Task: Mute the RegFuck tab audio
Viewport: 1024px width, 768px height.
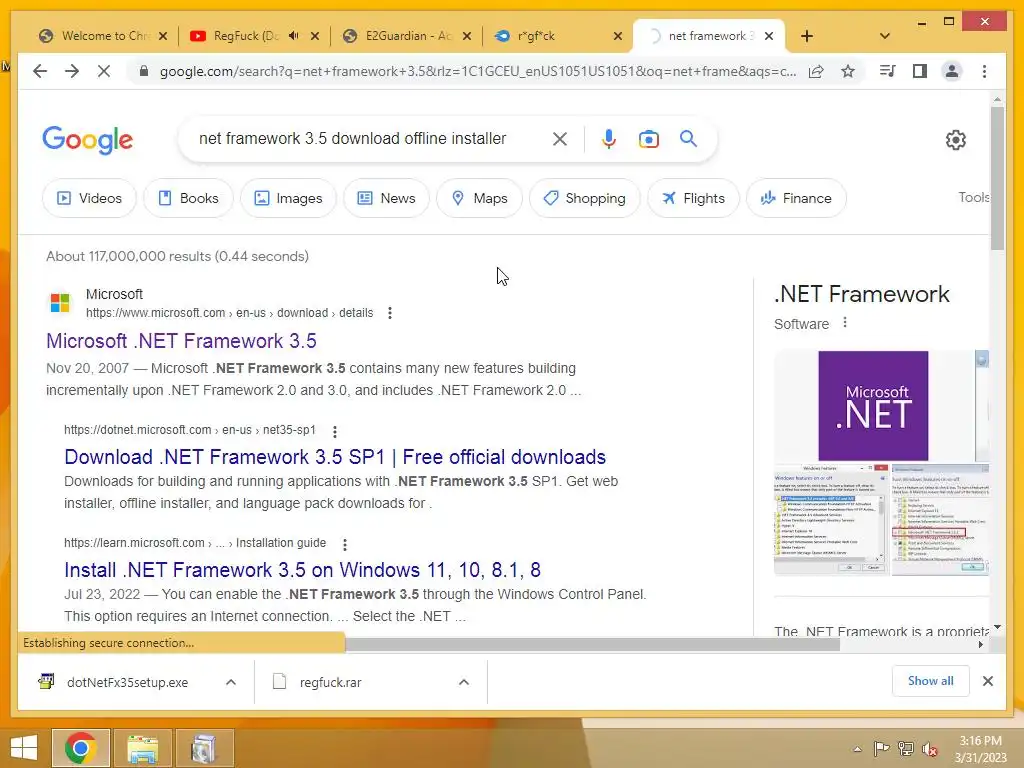Action: click(294, 36)
